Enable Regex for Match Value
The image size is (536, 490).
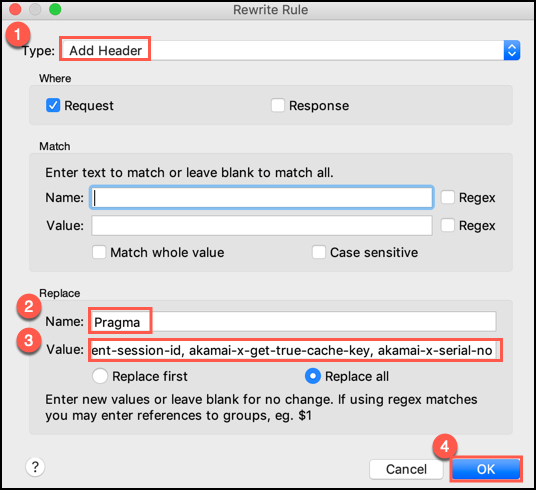(x=447, y=225)
